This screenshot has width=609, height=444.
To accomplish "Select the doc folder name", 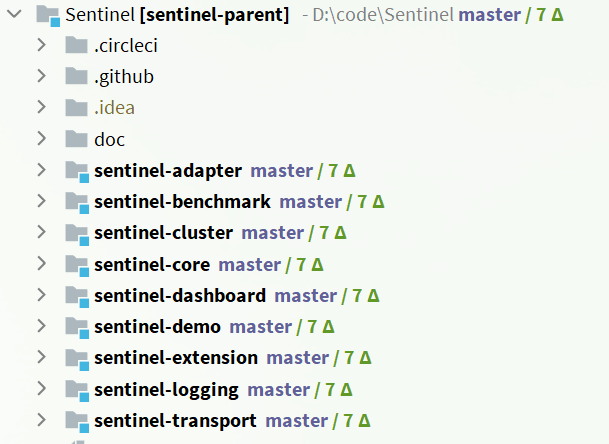I will [109, 140].
